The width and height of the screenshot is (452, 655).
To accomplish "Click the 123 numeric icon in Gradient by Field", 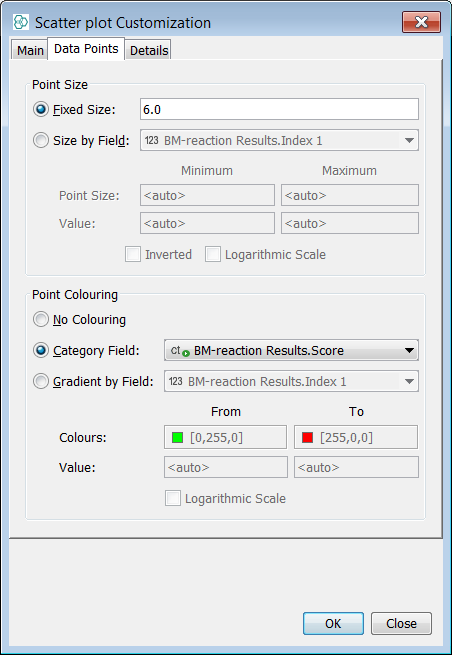I will 175,381.
